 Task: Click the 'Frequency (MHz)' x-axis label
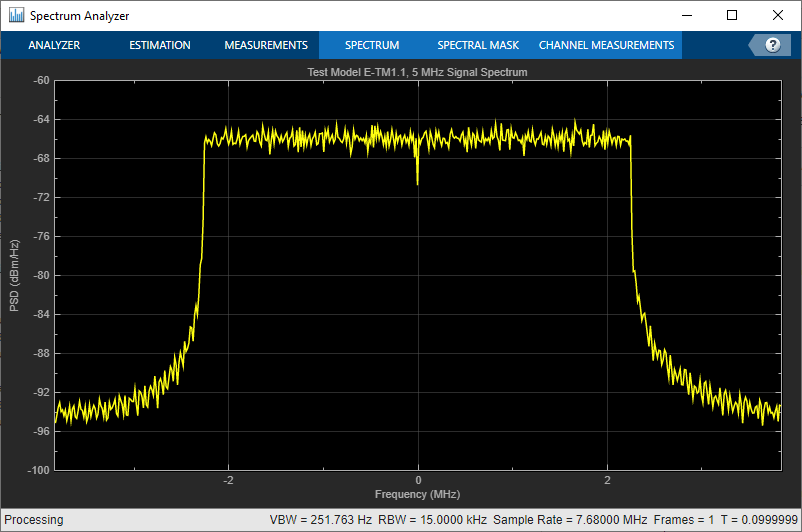417,494
